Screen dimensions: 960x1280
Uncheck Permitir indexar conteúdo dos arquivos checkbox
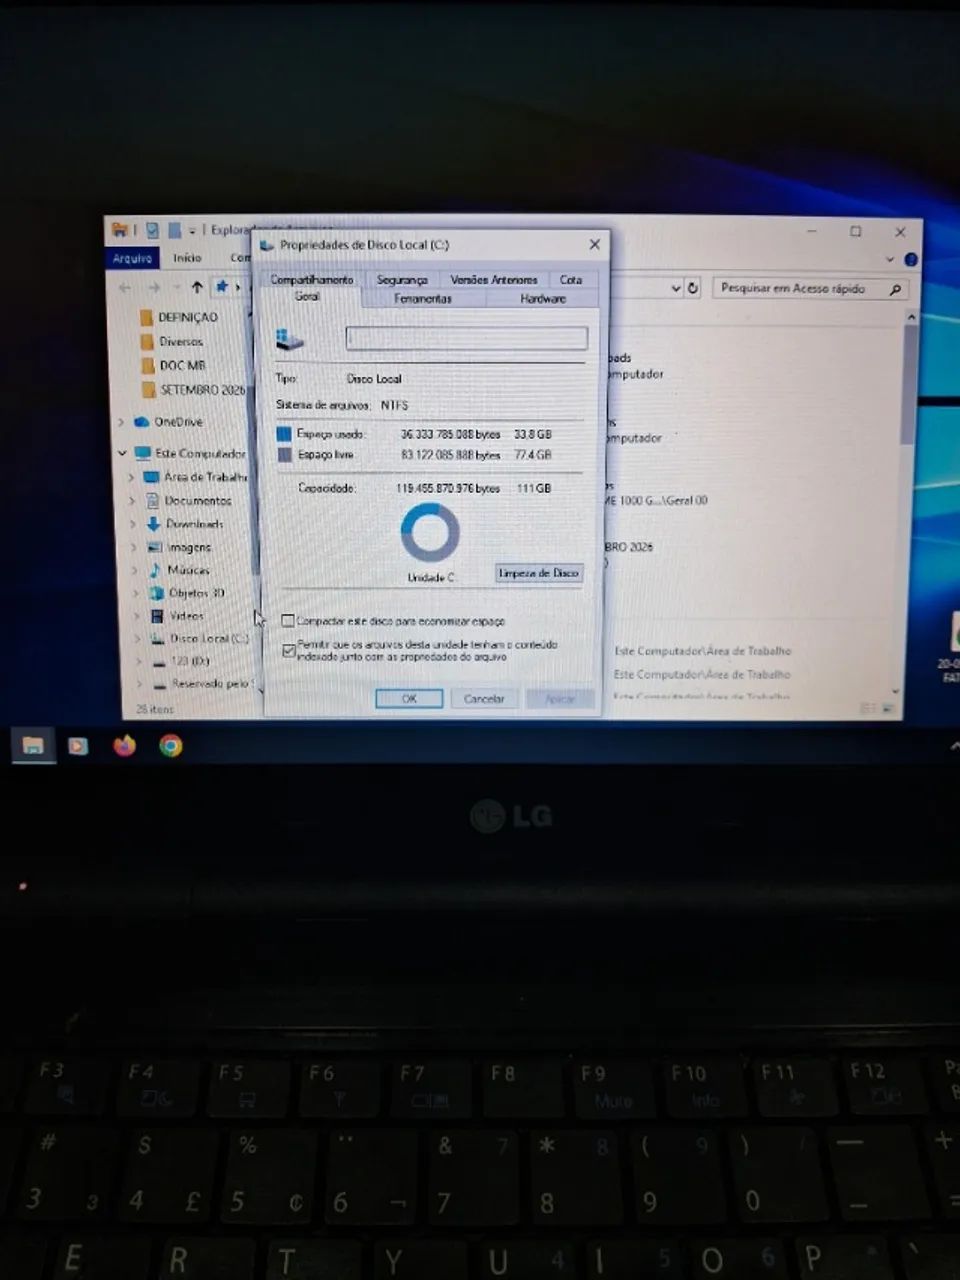coord(289,650)
